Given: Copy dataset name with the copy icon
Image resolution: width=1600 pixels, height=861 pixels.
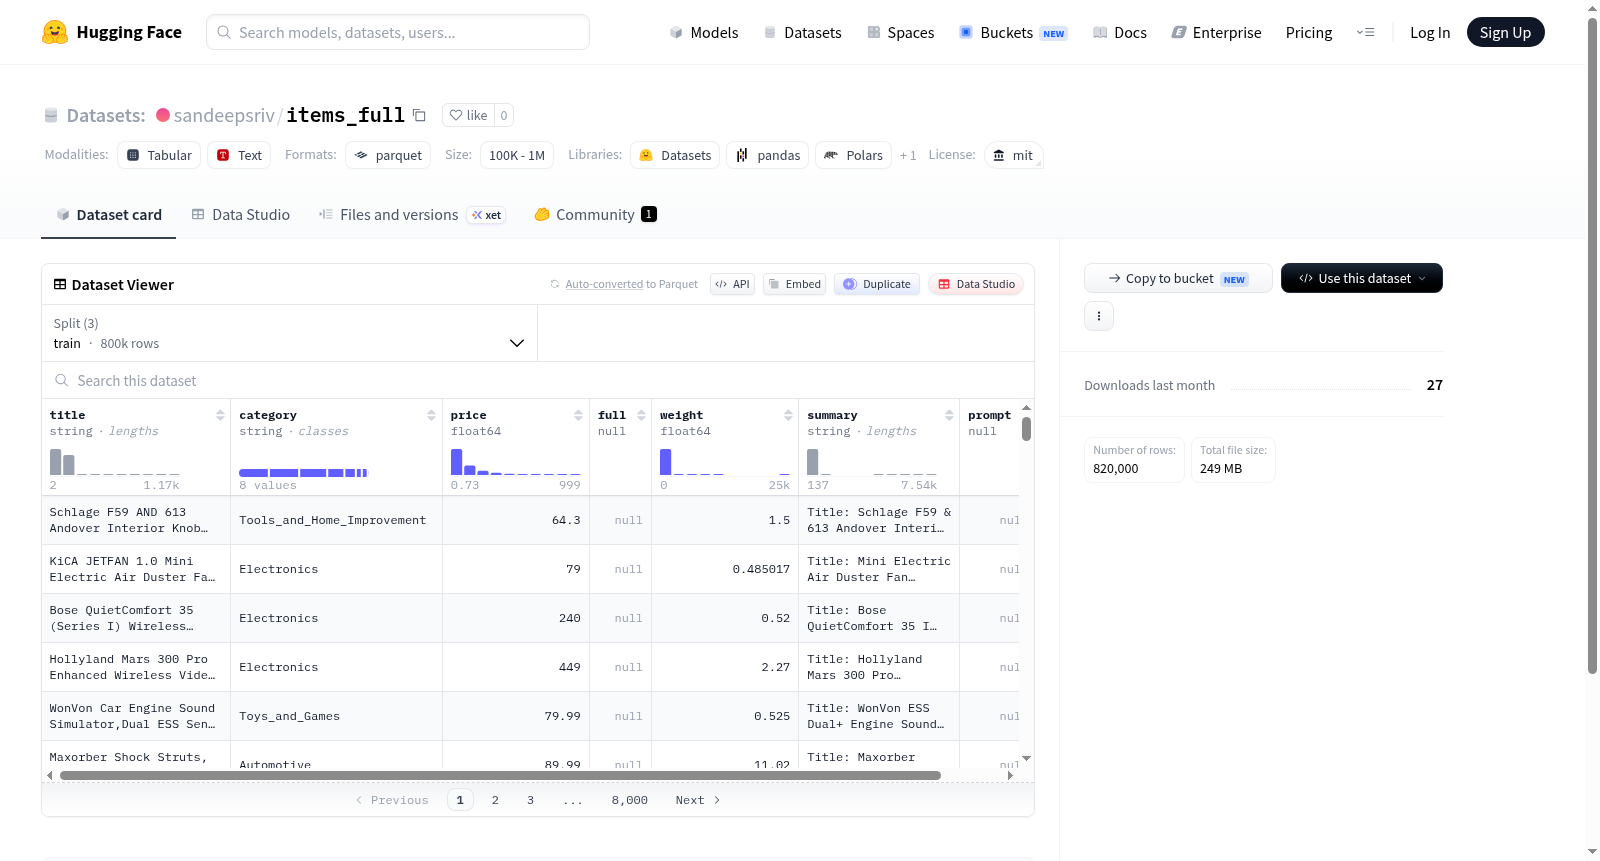Looking at the screenshot, I should 419,115.
